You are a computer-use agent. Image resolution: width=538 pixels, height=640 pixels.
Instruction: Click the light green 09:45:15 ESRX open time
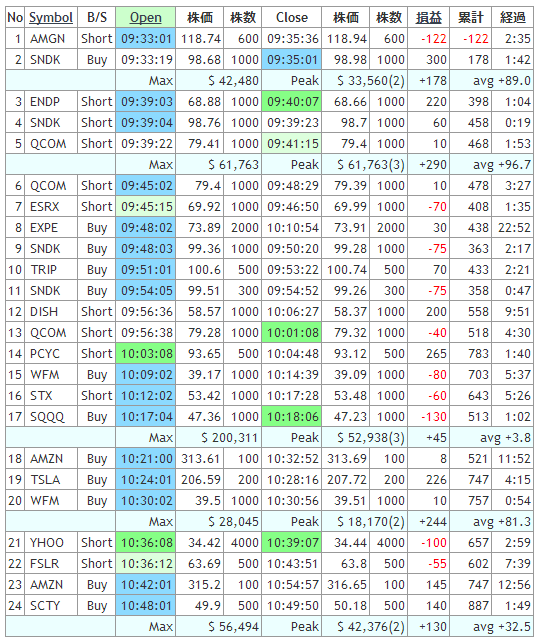click(146, 207)
